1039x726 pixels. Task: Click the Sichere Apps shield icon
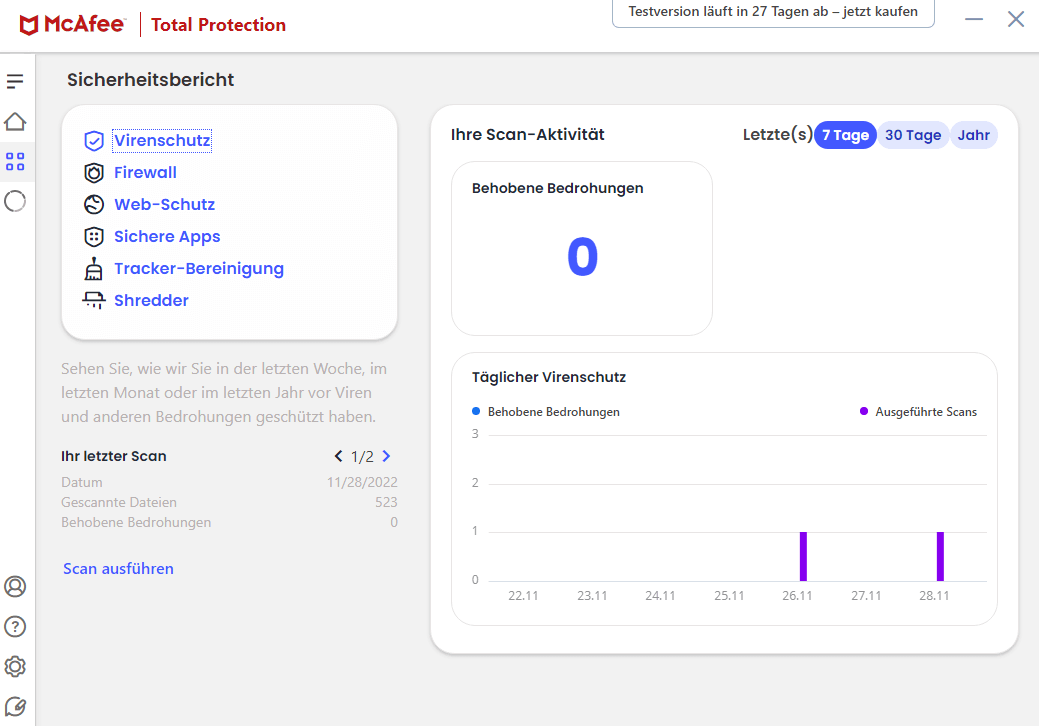[94, 236]
